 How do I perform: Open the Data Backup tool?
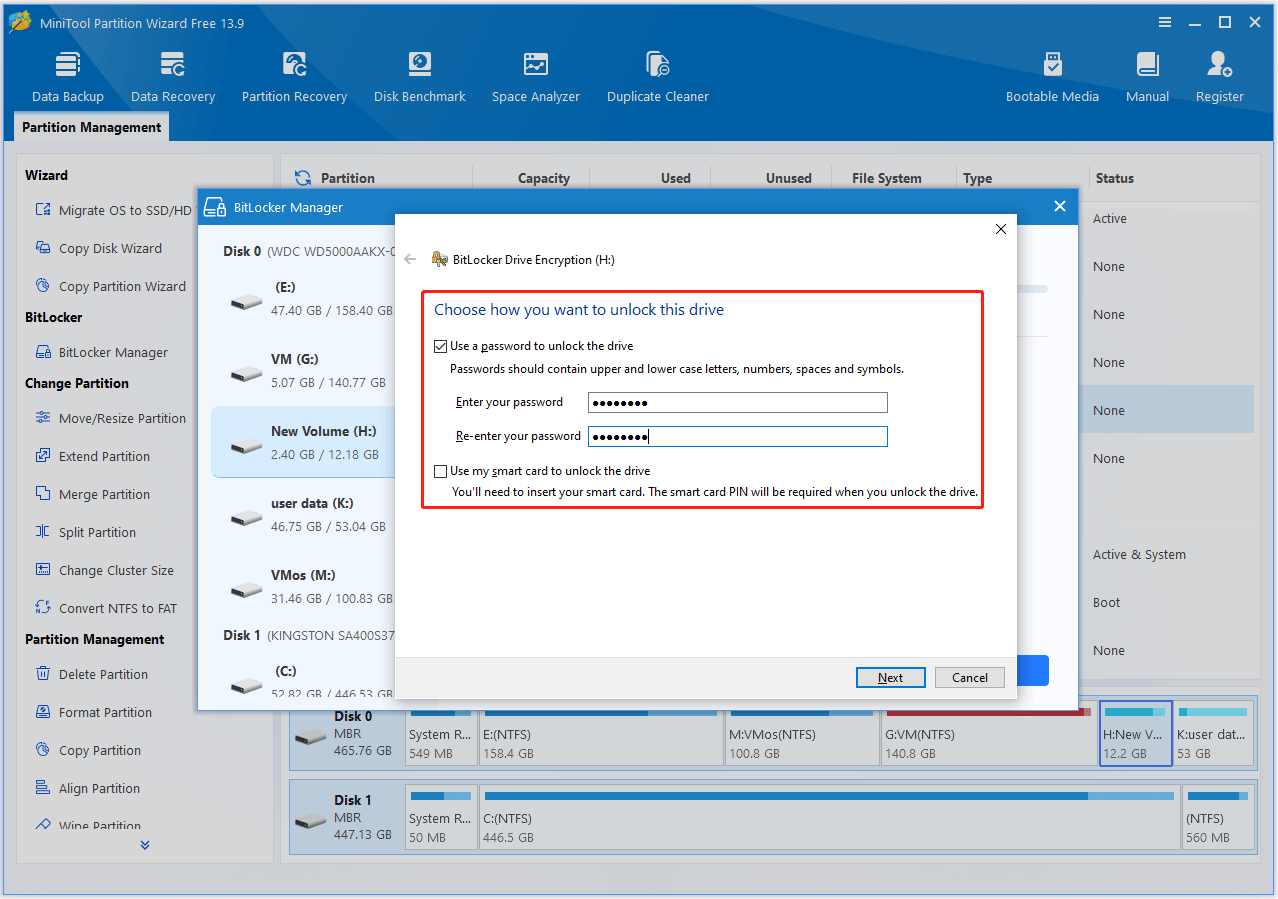[x=68, y=77]
